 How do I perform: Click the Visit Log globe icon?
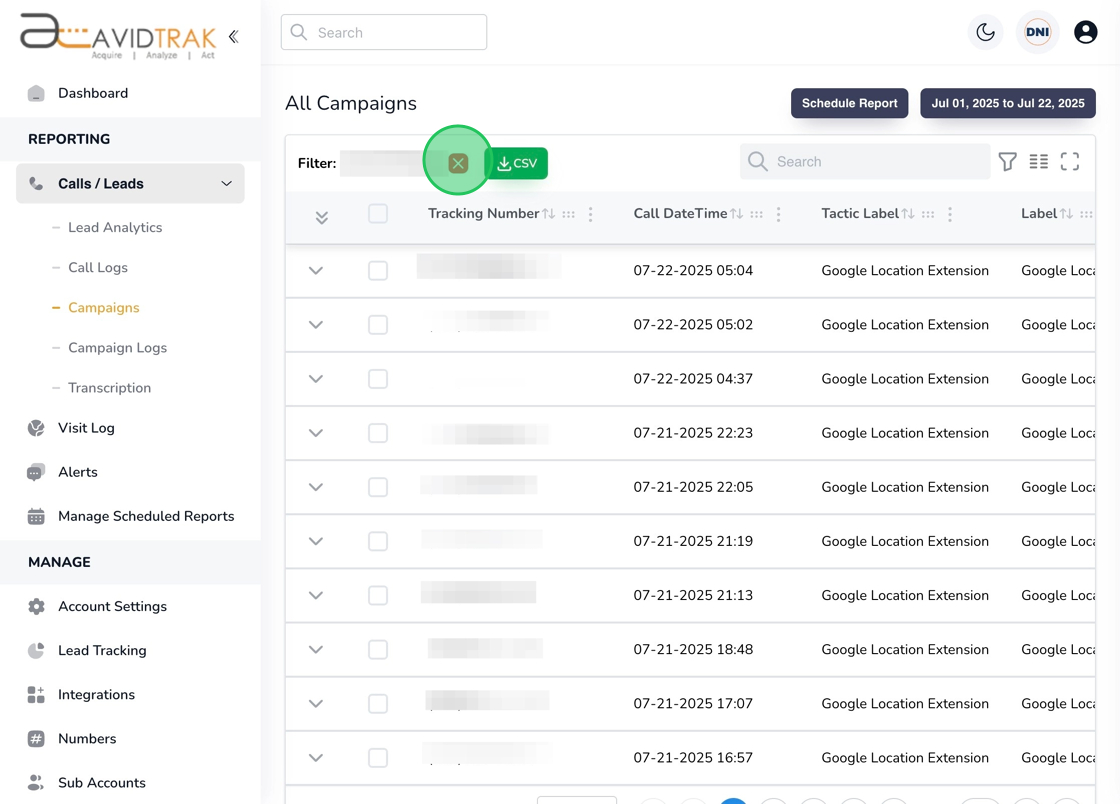coord(36,428)
